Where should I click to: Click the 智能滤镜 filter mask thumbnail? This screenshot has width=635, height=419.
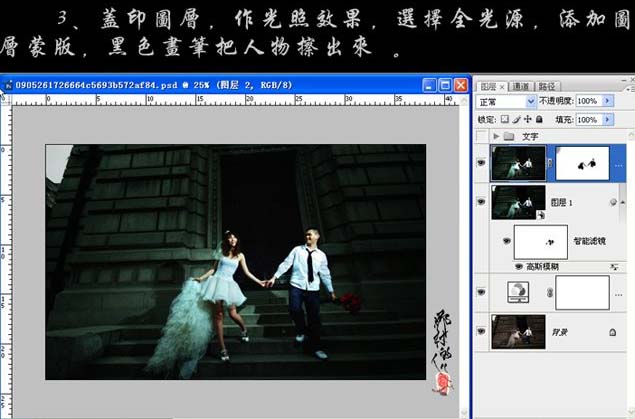pyautogui.click(x=541, y=242)
